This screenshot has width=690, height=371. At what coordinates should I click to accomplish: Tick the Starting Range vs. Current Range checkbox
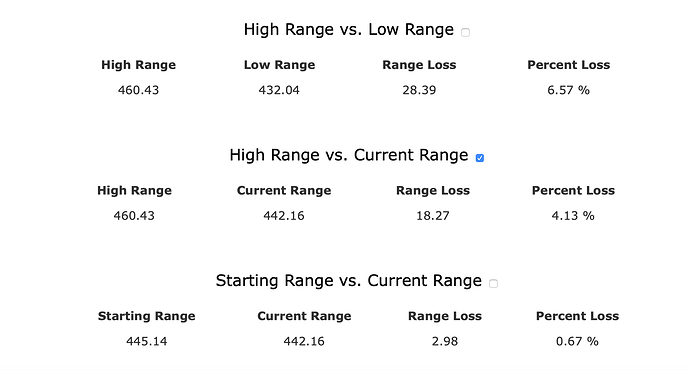493,283
